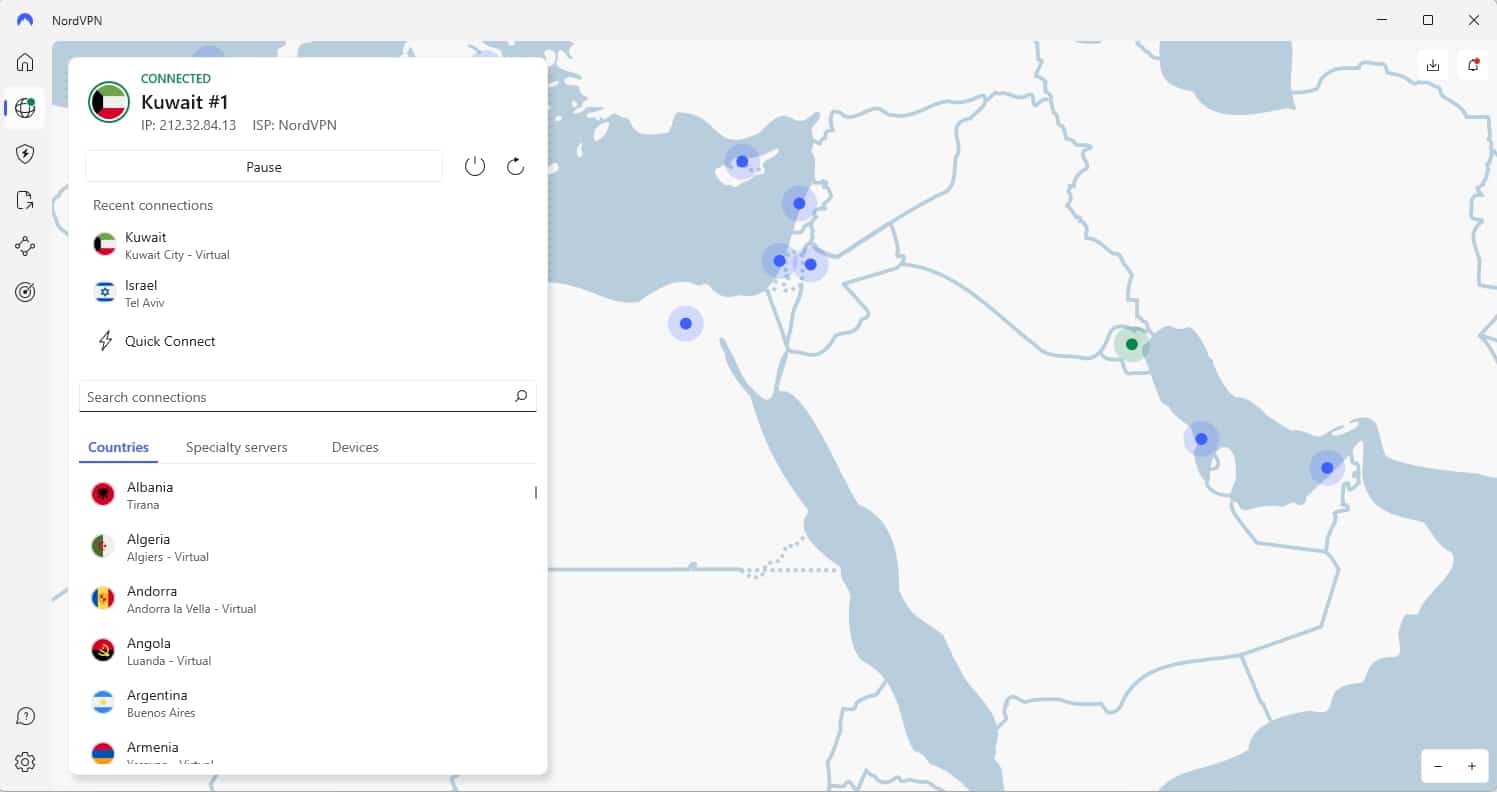Open Meshnet nodes icon in sidebar

25,246
